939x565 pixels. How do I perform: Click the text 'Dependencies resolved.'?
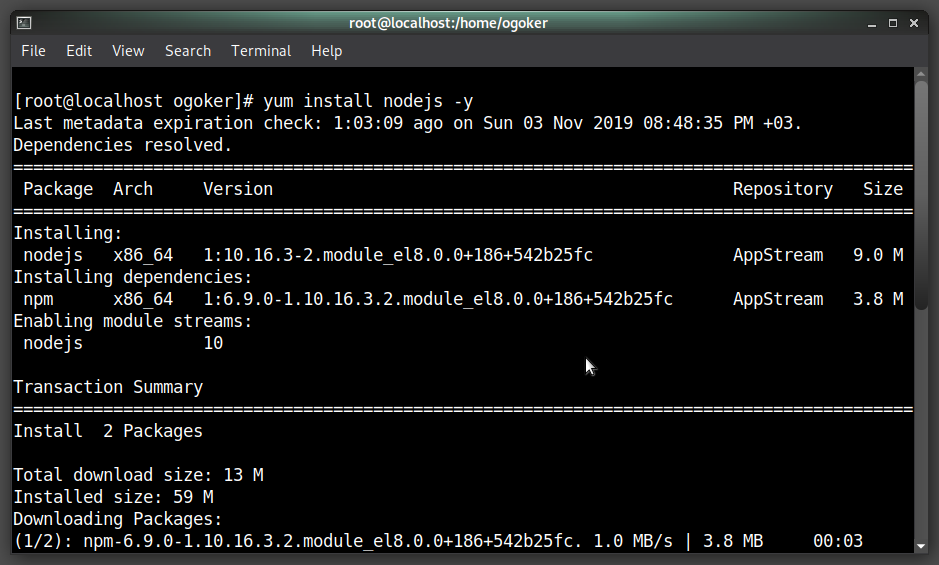pos(123,145)
